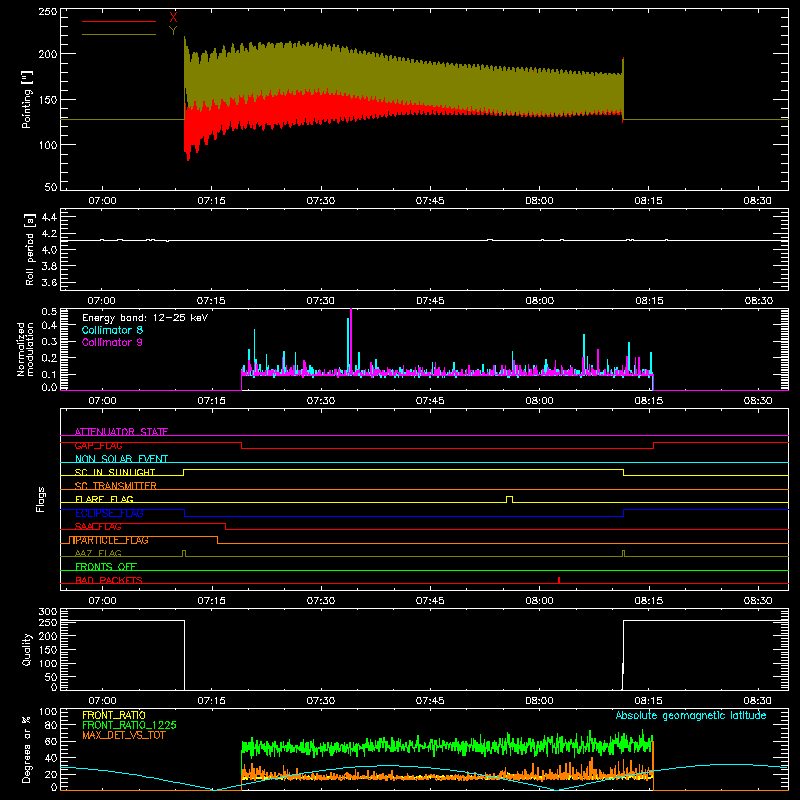Click the 300 tick on Quality axis

coord(48,612)
